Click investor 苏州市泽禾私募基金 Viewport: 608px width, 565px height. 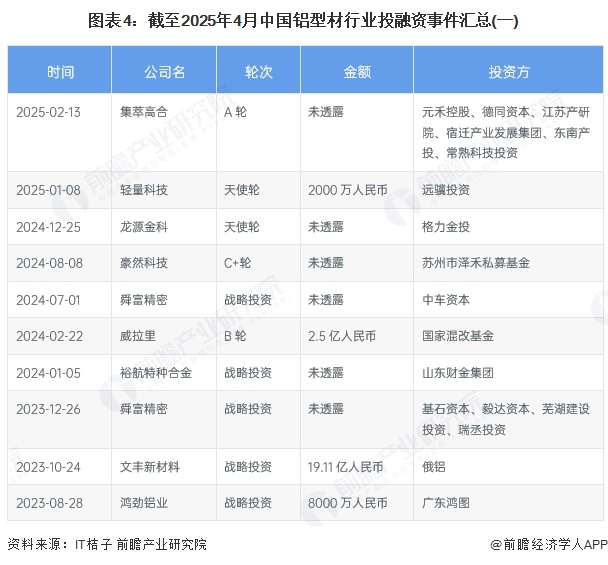476,263
